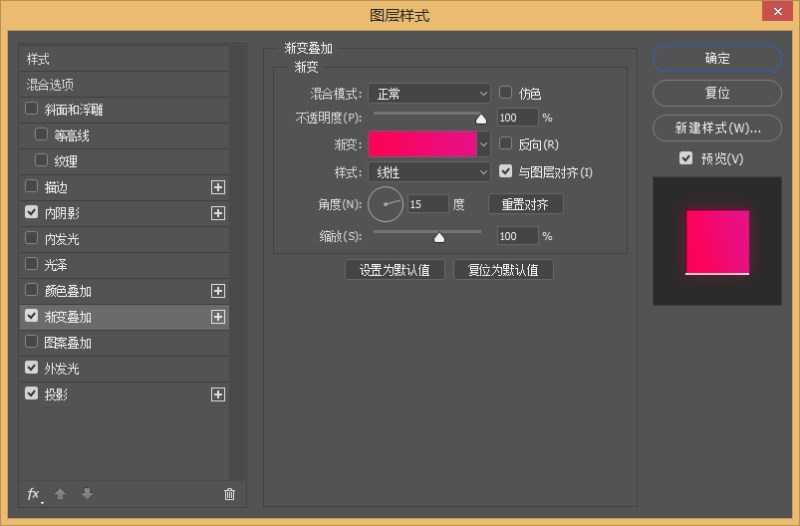This screenshot has height=526, width=800.
Task: Toggle the 反向(R) checkbox
Action: coord(506,144)
